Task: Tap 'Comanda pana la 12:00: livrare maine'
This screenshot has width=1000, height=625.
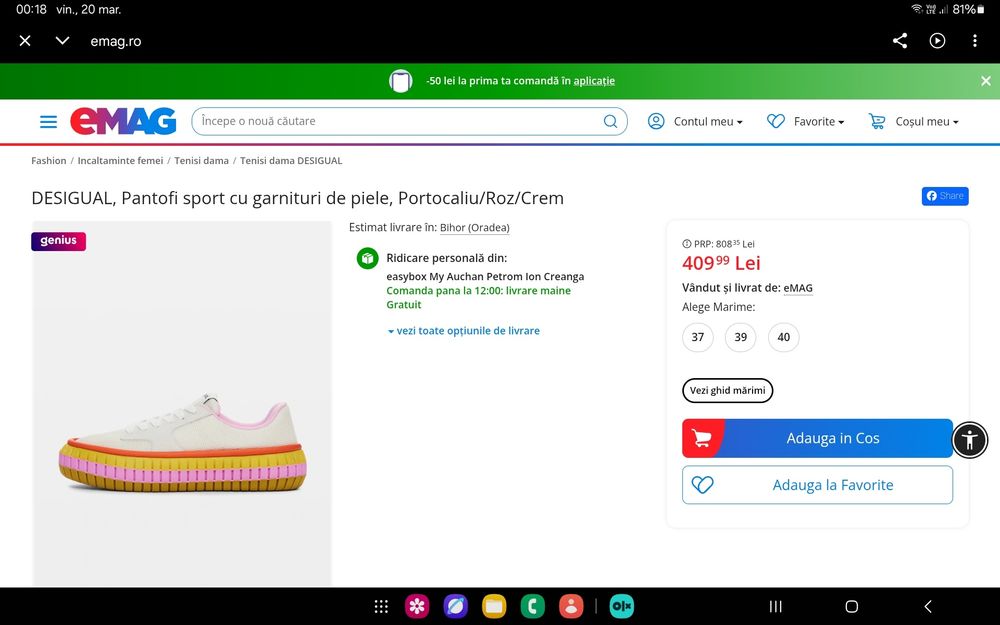Action: [478, 291]
